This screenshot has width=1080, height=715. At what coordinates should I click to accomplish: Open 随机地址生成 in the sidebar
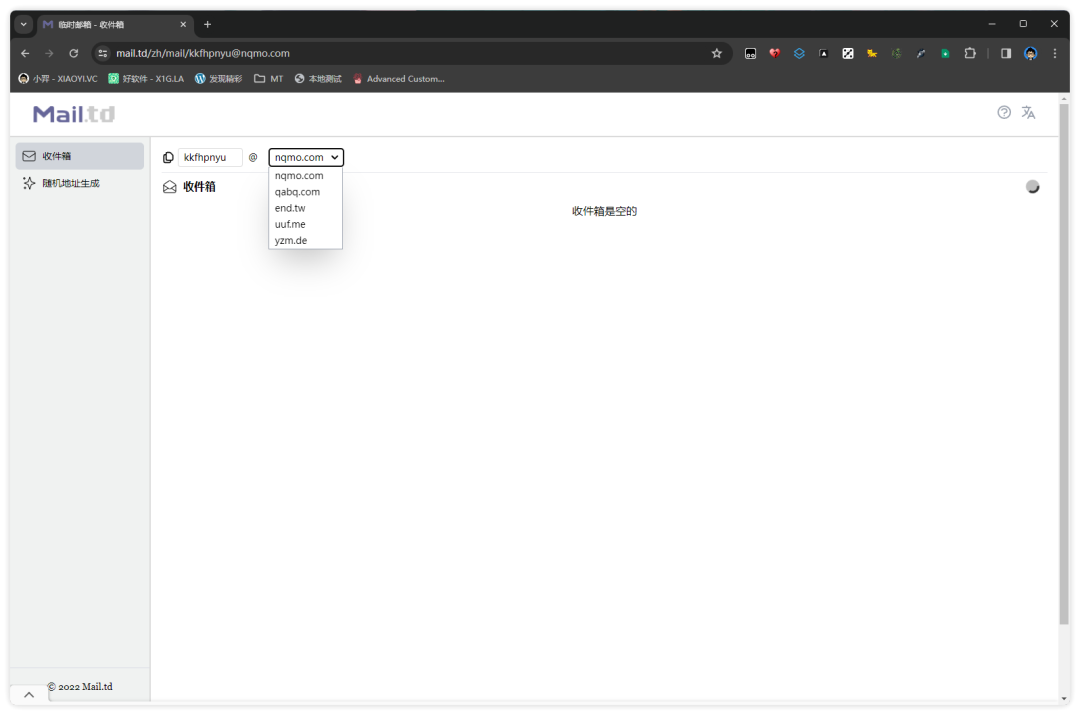pos(80,183)
